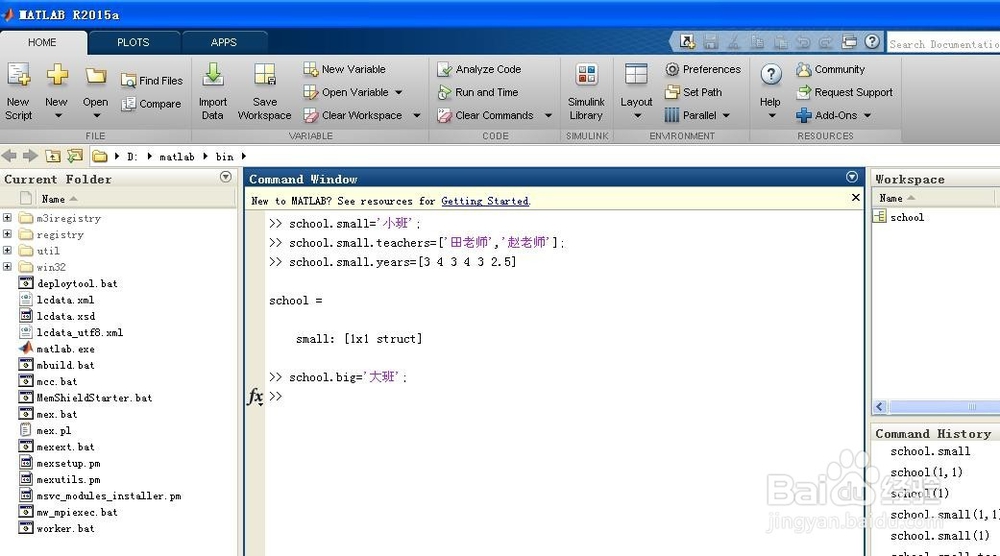Open the Layout dropdown arrow
This screenshot has width=1000, height=556.
[x=637, y=115]
